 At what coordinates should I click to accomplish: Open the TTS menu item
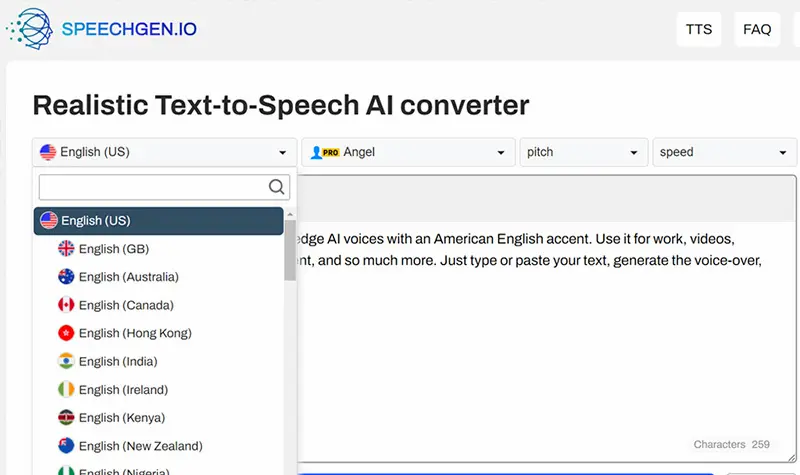pos(698,29)
